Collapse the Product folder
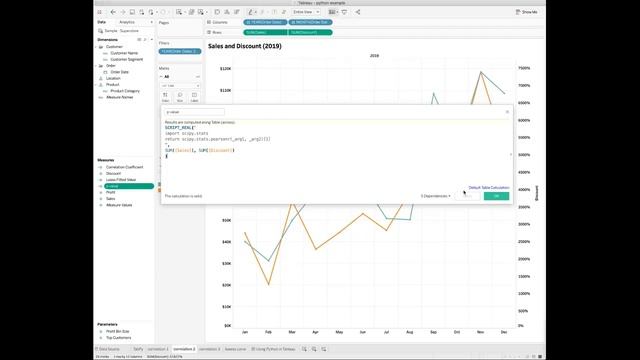Image resolution: width=640 pixels, height=360 pixels. 97,84
